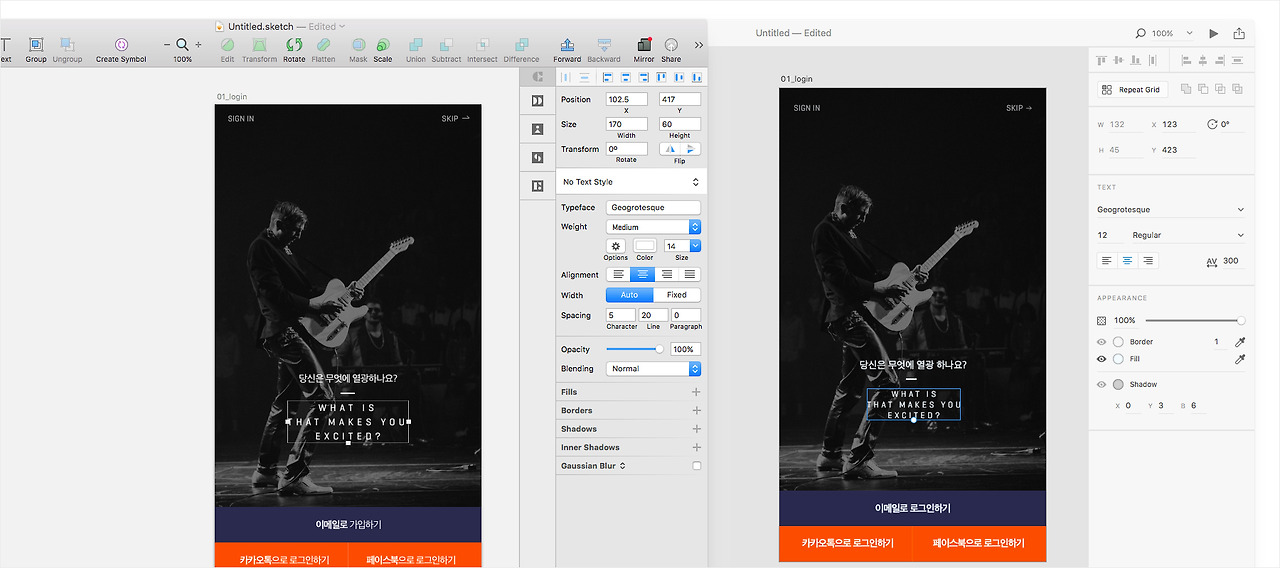
Task: Click Fill color circle in XD
Action: (x=1118, y=359)
